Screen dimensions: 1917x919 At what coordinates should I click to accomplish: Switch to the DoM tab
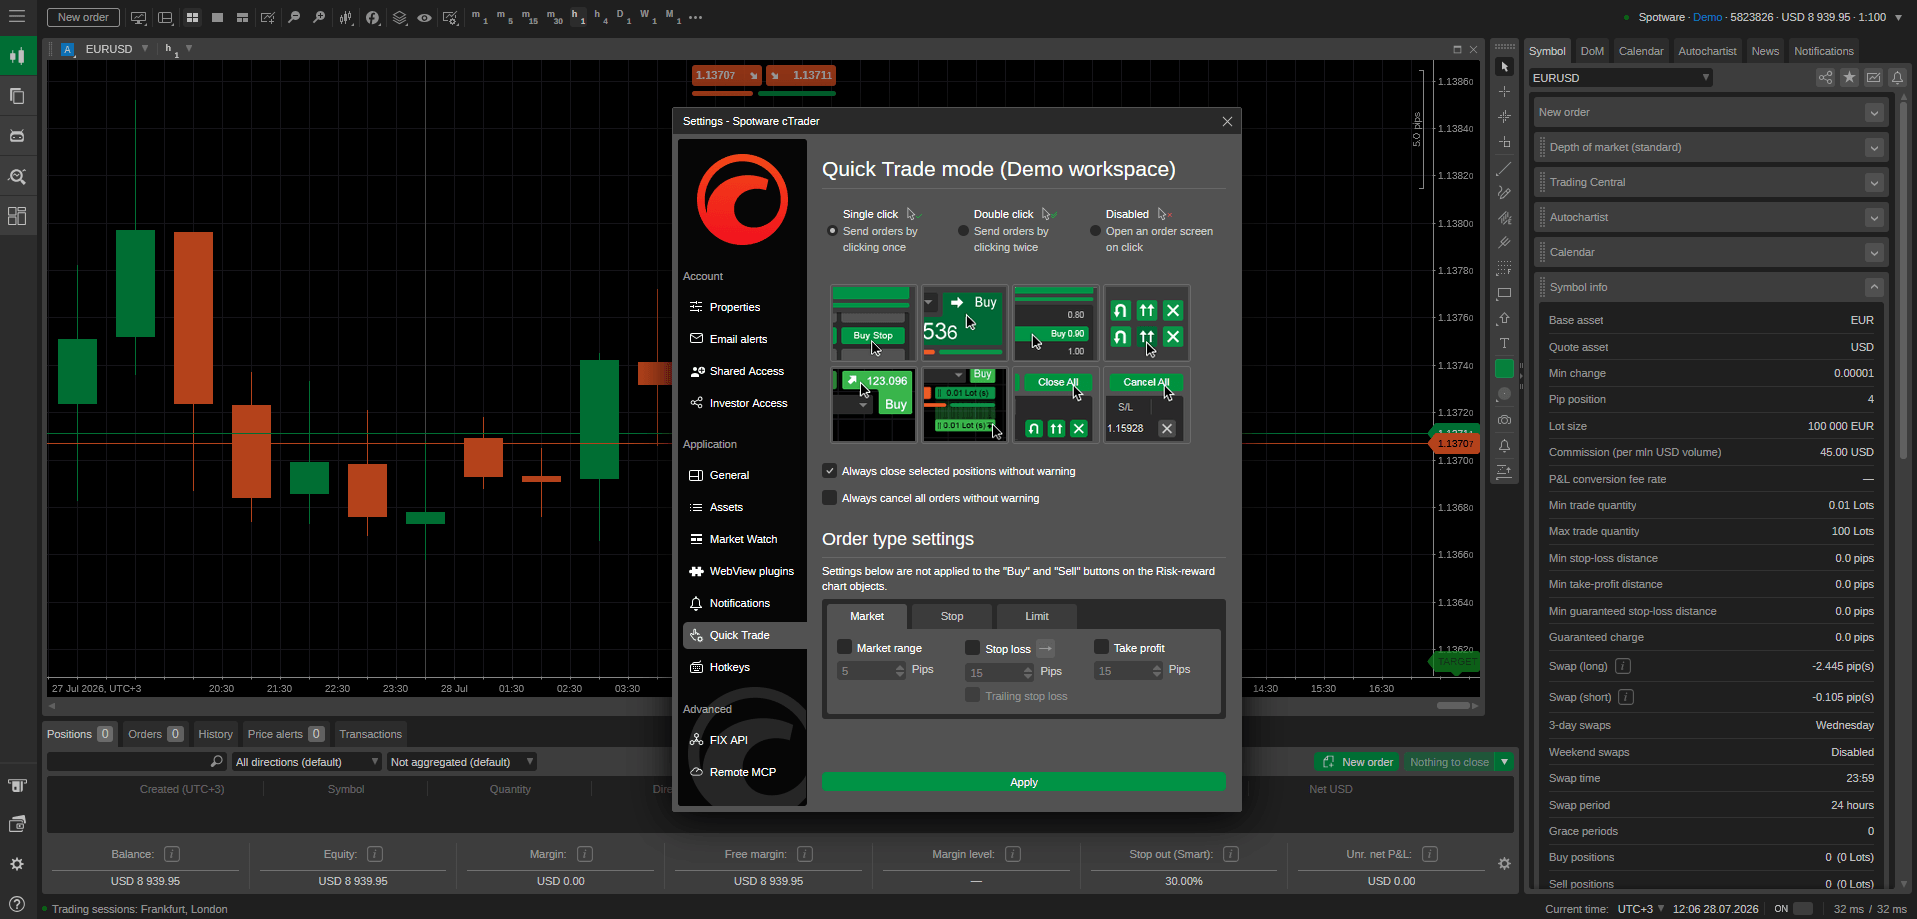tap(1592, 51)
